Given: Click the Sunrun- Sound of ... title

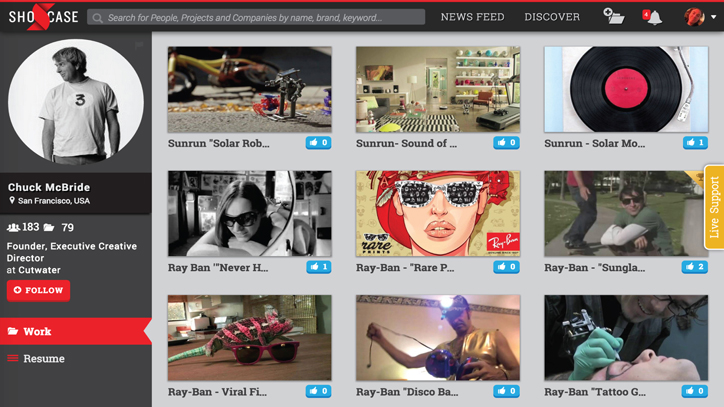Looking at the screenshot, I should (406, 143).
